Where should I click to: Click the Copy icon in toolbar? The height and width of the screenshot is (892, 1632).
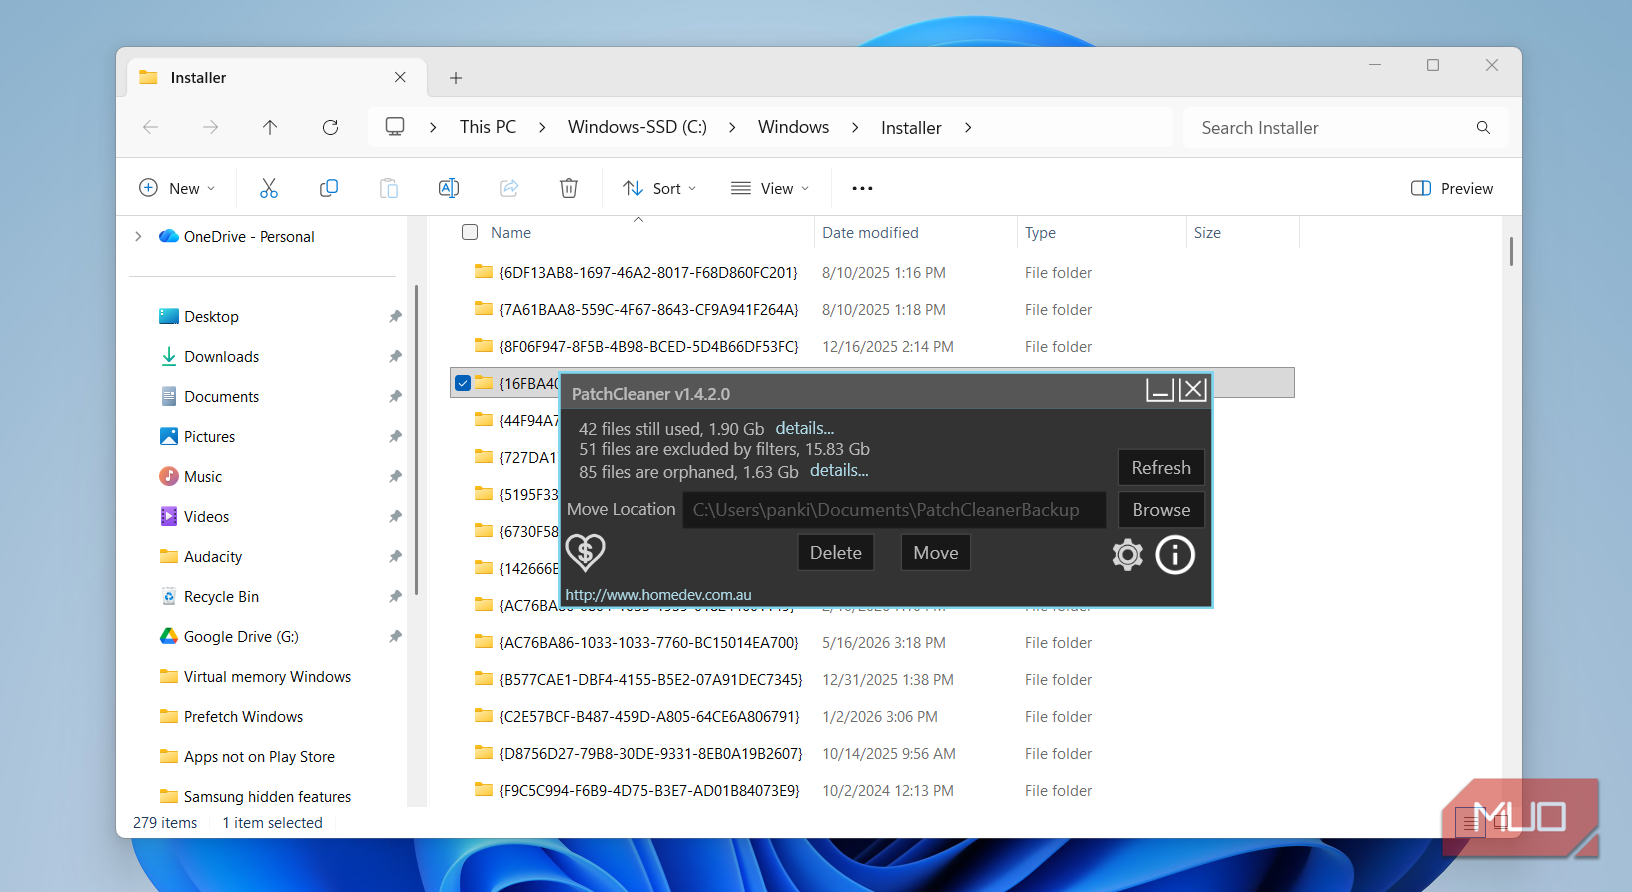click(x=329, y=188)
